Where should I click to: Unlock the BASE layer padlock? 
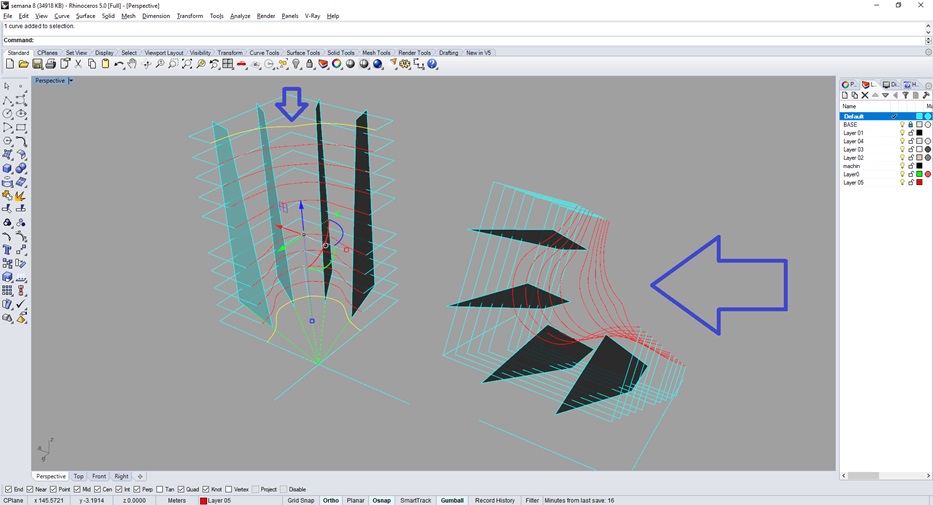[x=910, y=125]
